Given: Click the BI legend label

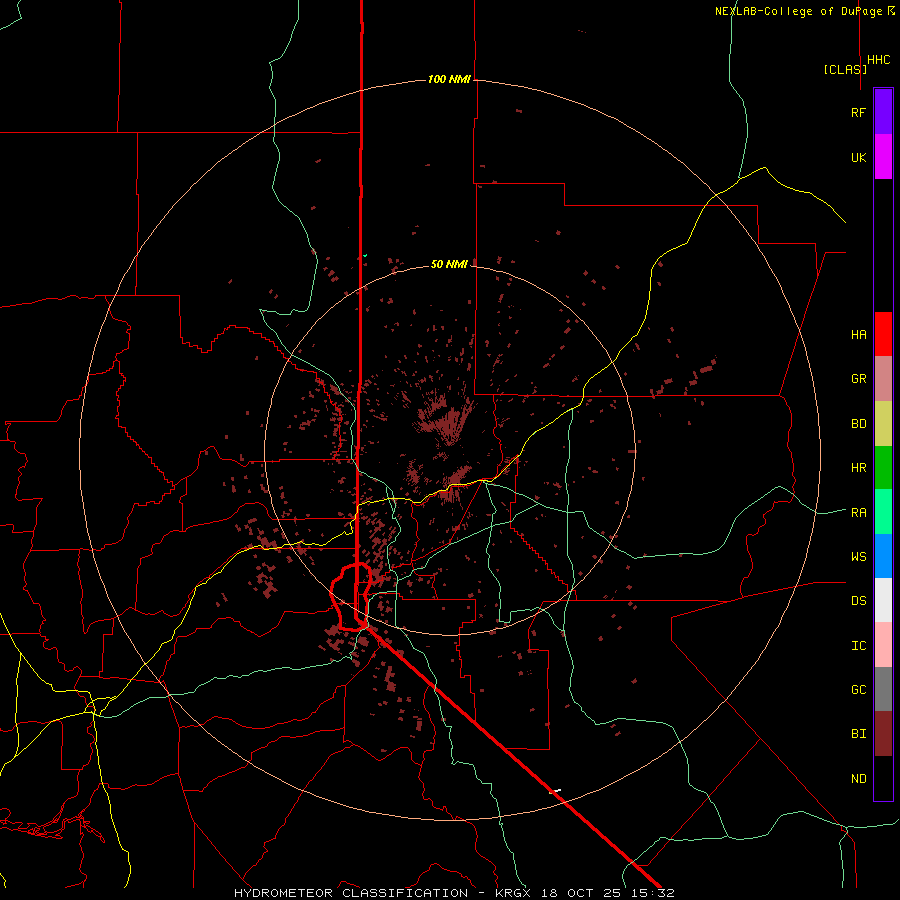Looking at the screenshot, I should [858, 734].
